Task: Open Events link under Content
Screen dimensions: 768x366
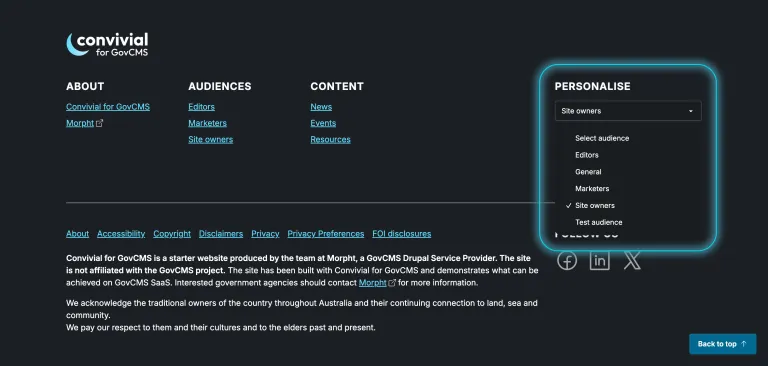Action: click(x=323, y=123)
